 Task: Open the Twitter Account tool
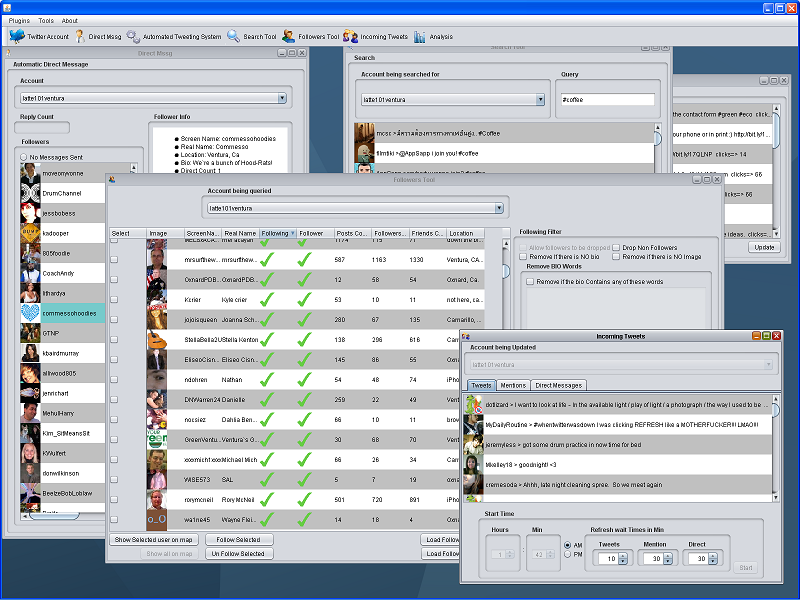tap(39, 36)
